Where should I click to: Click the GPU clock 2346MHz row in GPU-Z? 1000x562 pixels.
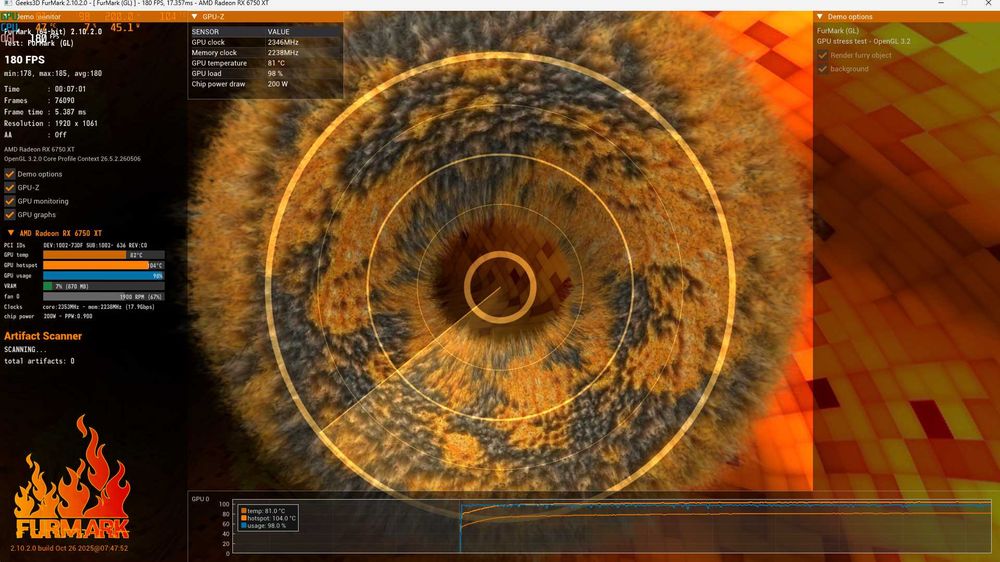[266, 42]
